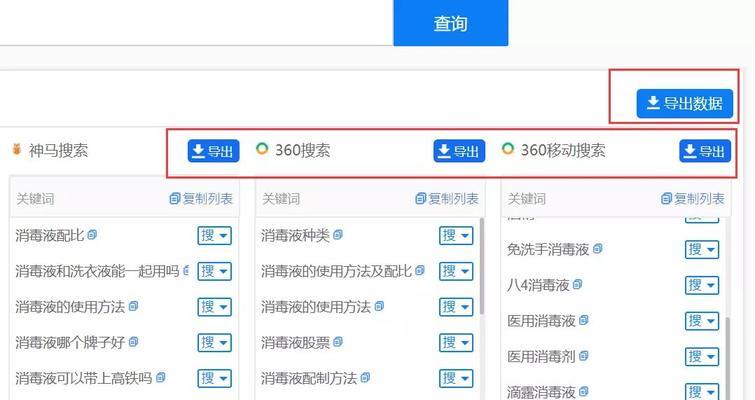Open 搜 dropdown next to 免洗手消毒液
The image size is (755, 400).
[701, 249]
